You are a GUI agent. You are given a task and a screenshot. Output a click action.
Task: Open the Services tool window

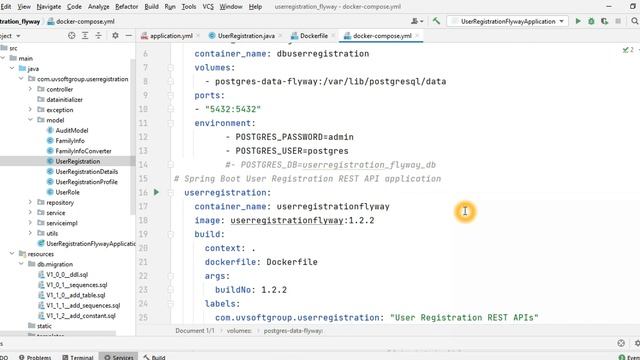(119, 357)
